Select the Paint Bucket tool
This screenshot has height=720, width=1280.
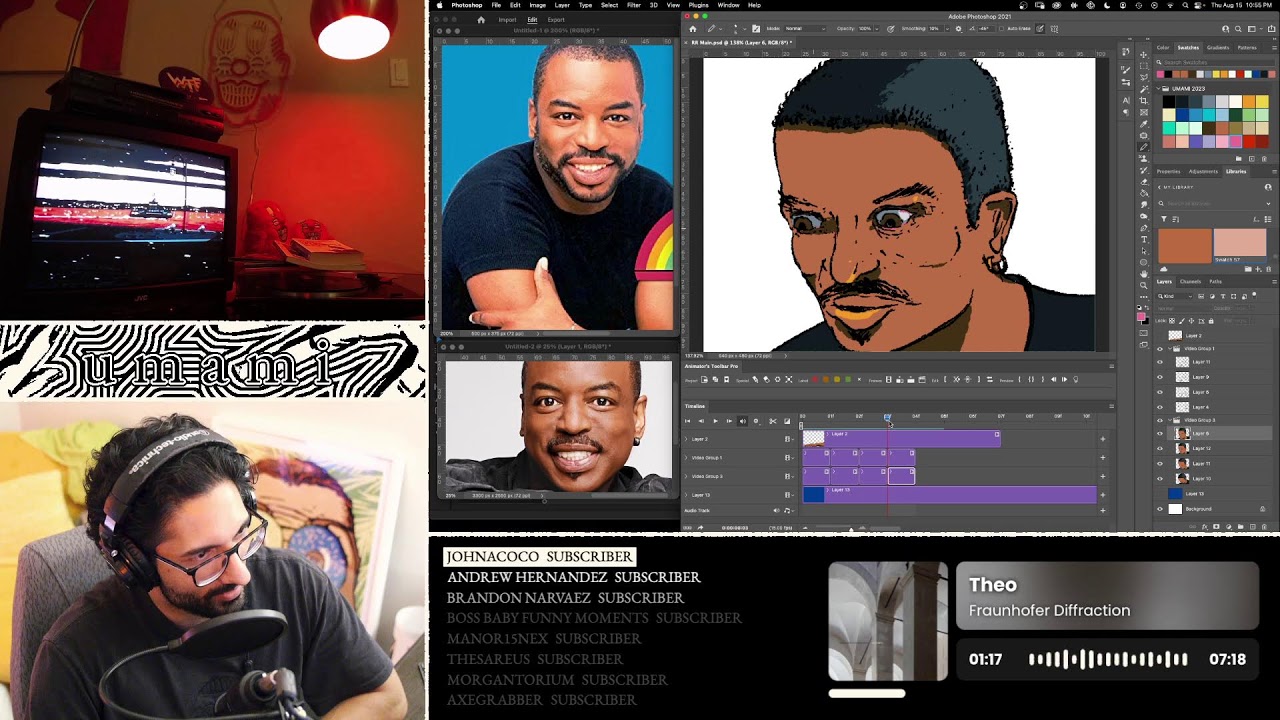coord(1144,193)
